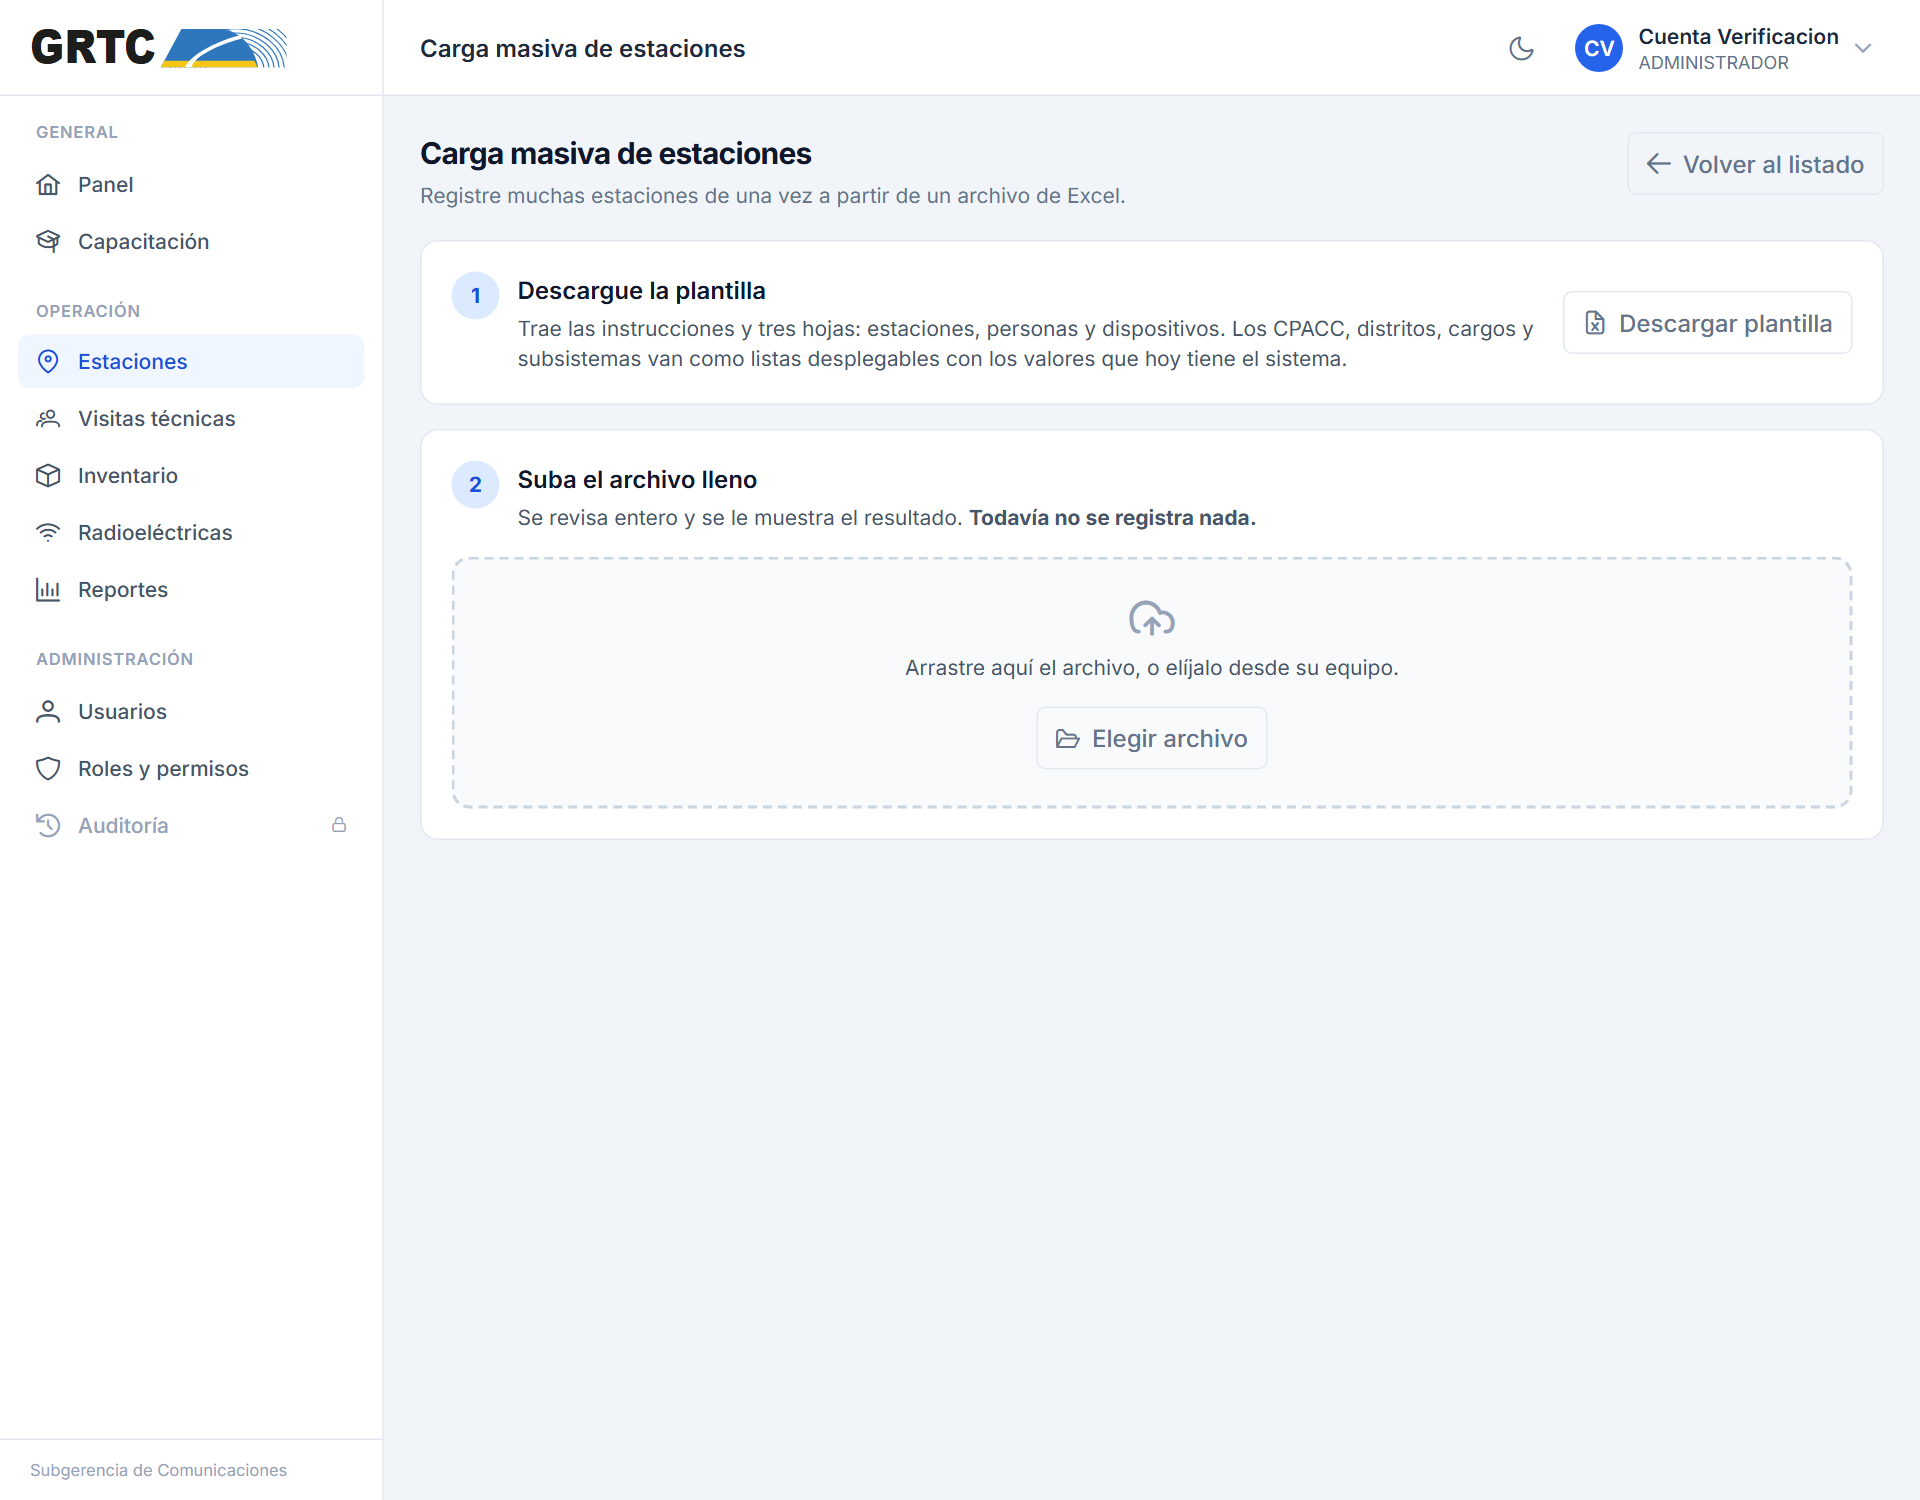
Task: Click 'Descargue la plantilla' step heading
Action: 641,291
